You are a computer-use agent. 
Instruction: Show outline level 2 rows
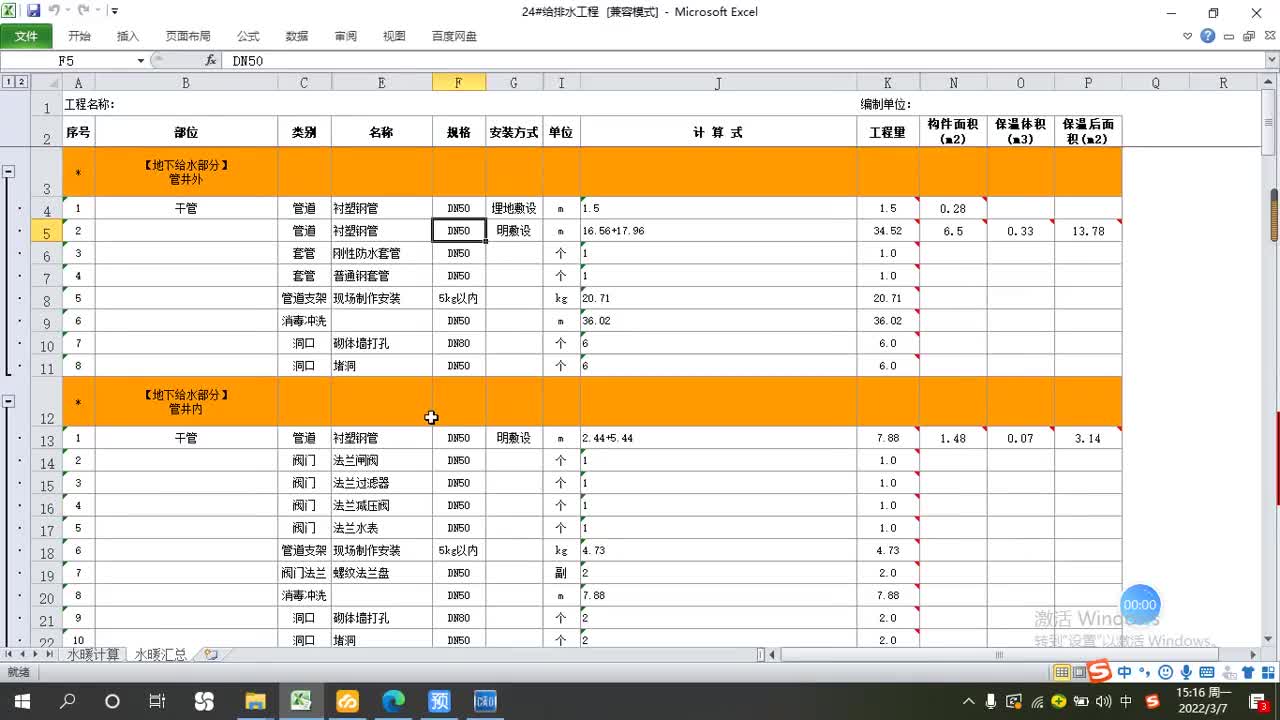point(21,82)
